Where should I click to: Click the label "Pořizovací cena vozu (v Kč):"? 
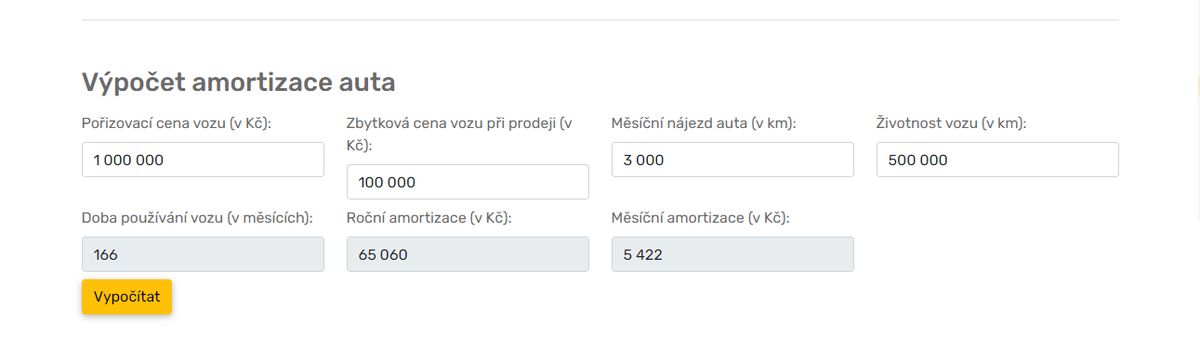[x=177, y=123]
